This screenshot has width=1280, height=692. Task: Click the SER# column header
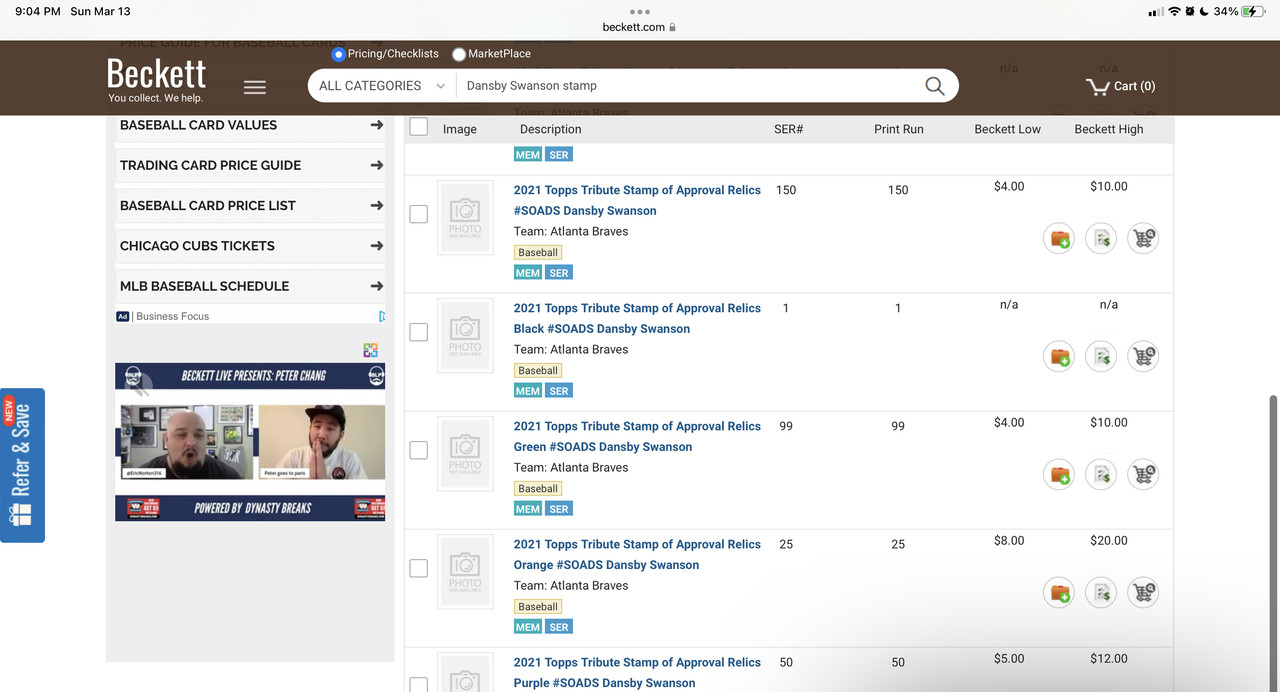tap(788, 129)
